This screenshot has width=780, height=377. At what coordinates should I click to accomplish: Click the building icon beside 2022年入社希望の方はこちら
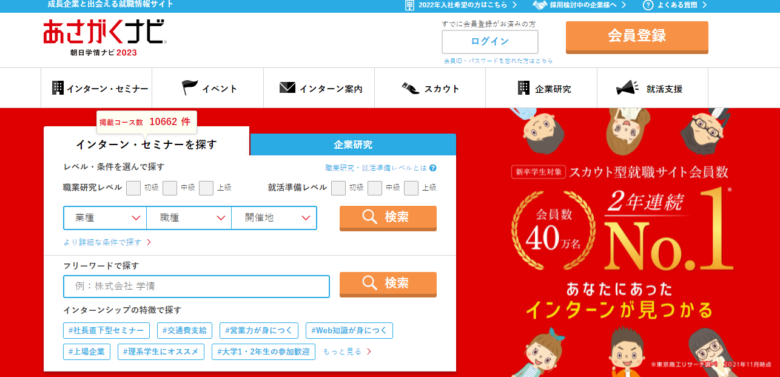(x=409, y=5)
